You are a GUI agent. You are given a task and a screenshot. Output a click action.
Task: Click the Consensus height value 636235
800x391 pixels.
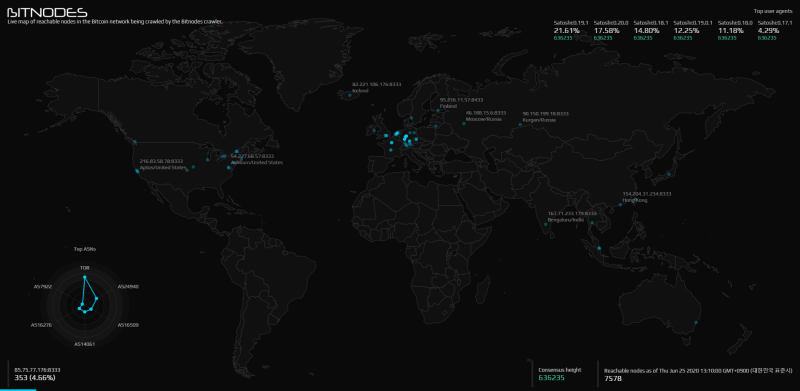[552, 378]
